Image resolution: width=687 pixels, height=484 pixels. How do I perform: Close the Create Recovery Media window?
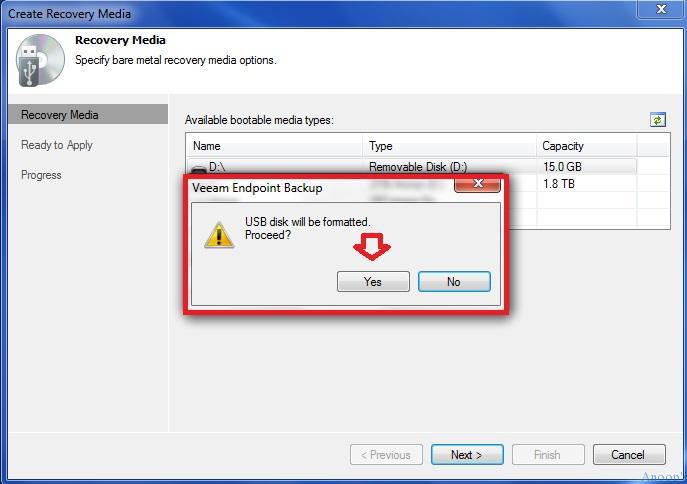pos(661,9)
